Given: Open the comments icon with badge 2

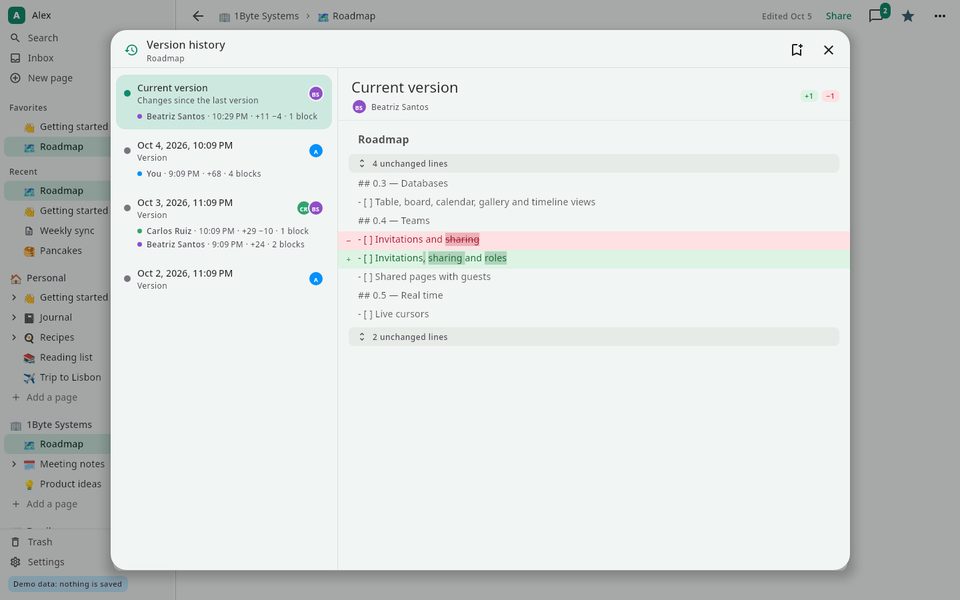Looking at the screenshot, I should (x=877, y=15).
